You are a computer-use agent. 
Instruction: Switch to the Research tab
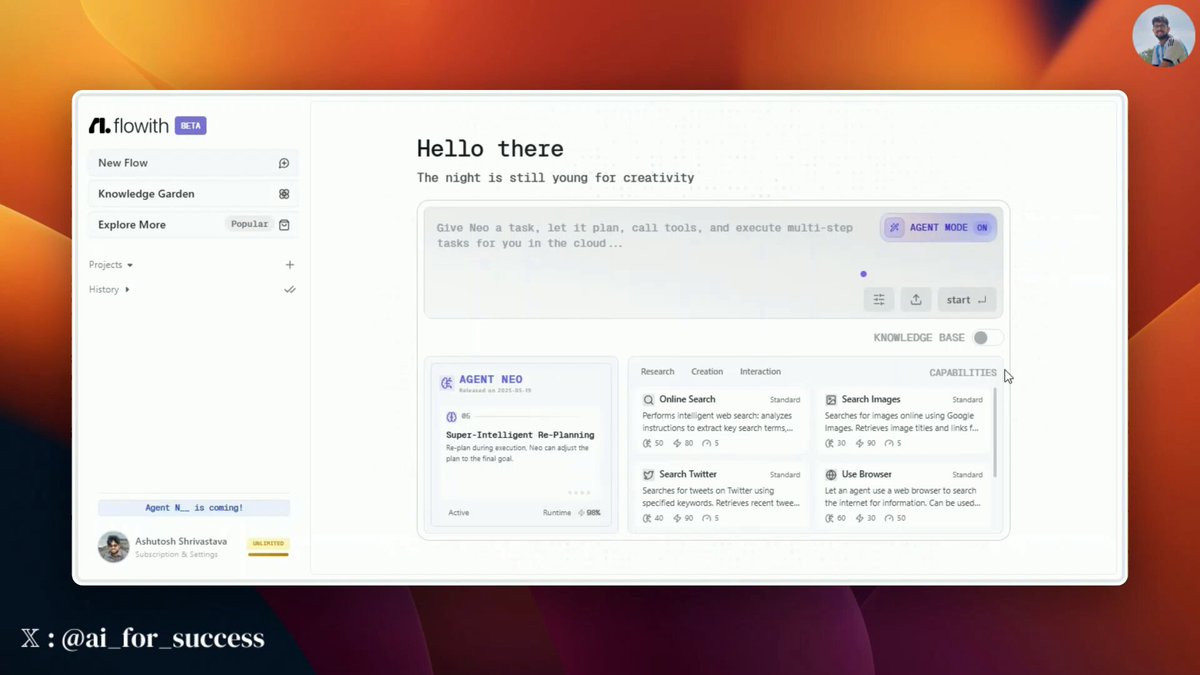coord(657,372)
